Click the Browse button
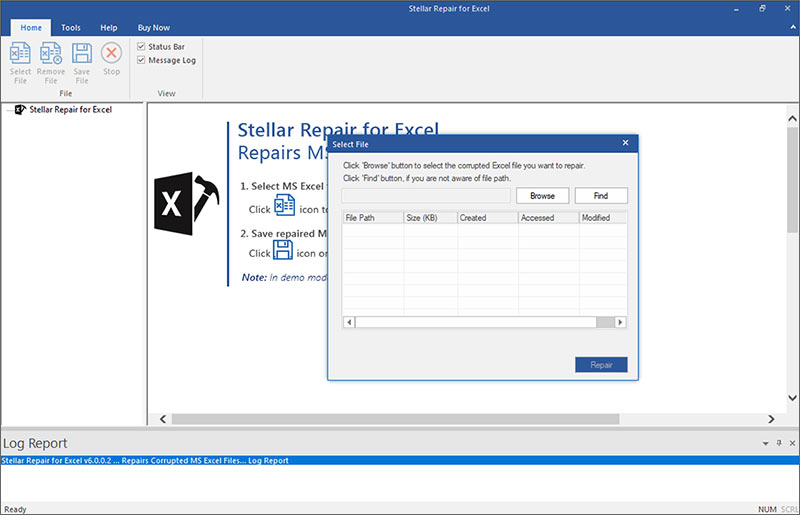This screenshot has width=800, height=515. coord(542,195)
